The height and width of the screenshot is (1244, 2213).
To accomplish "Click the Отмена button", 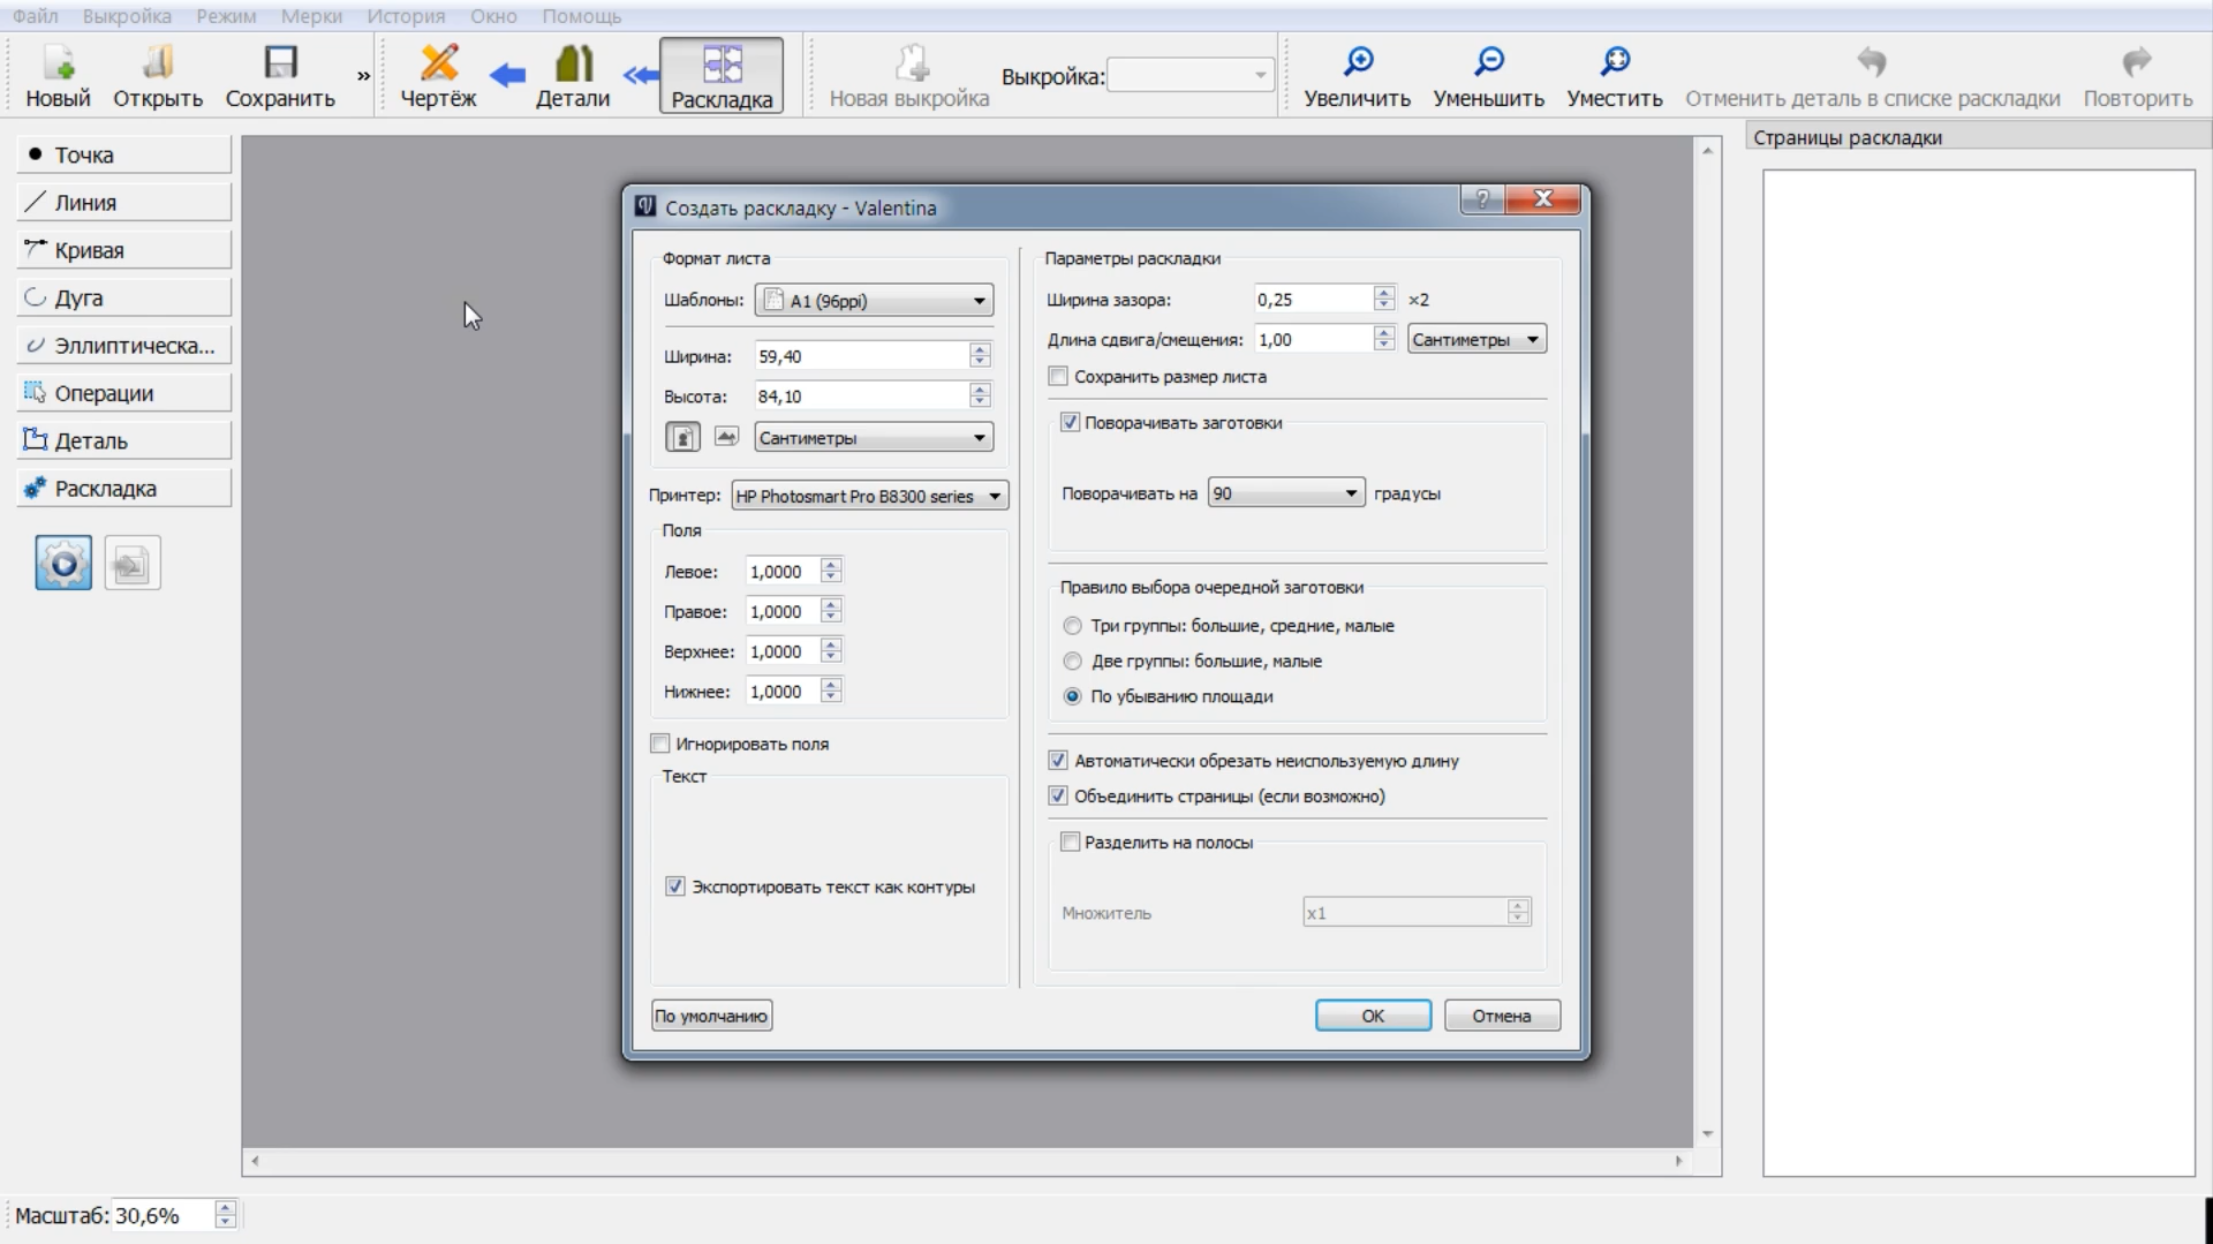I will [1501, 1016].
